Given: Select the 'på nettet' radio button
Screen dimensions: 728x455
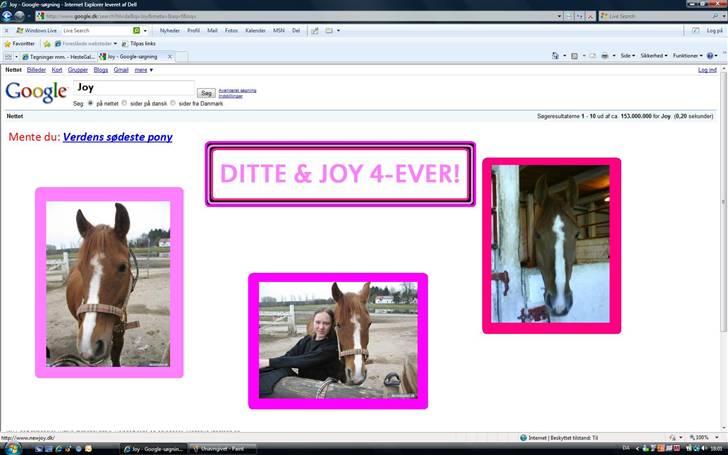Looking at the screenshot, I should click(x=91, y=103).
